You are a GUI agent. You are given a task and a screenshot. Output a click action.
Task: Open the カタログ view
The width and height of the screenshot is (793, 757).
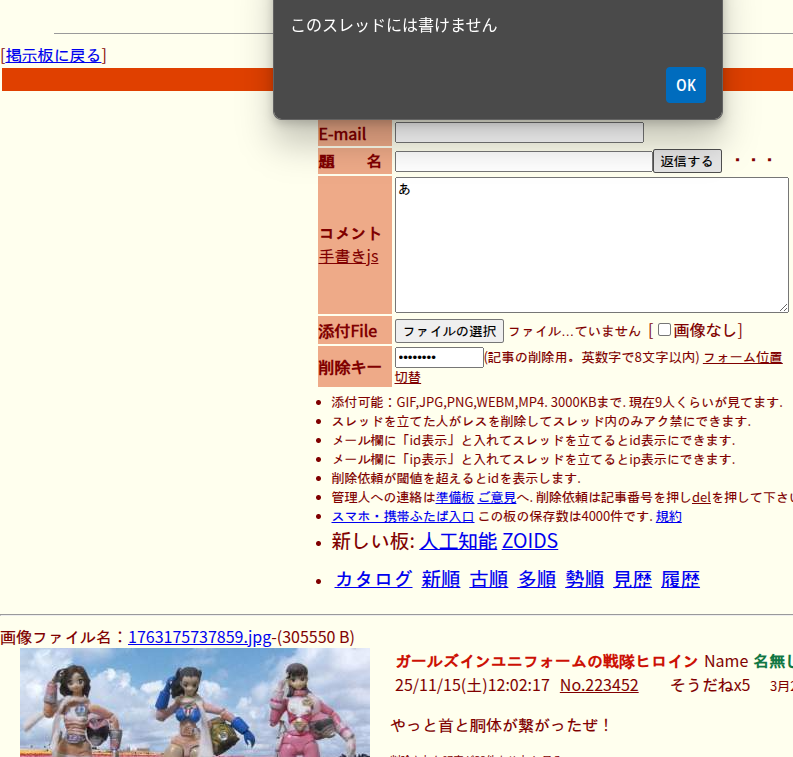[x=373, y=579]
